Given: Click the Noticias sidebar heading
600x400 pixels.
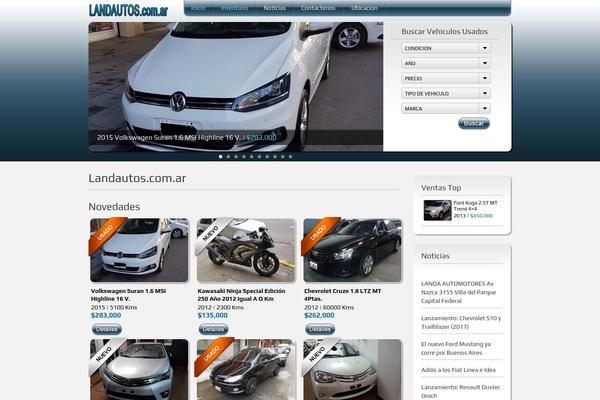Looking at the screenshot, I should click(x=435, y=256).
